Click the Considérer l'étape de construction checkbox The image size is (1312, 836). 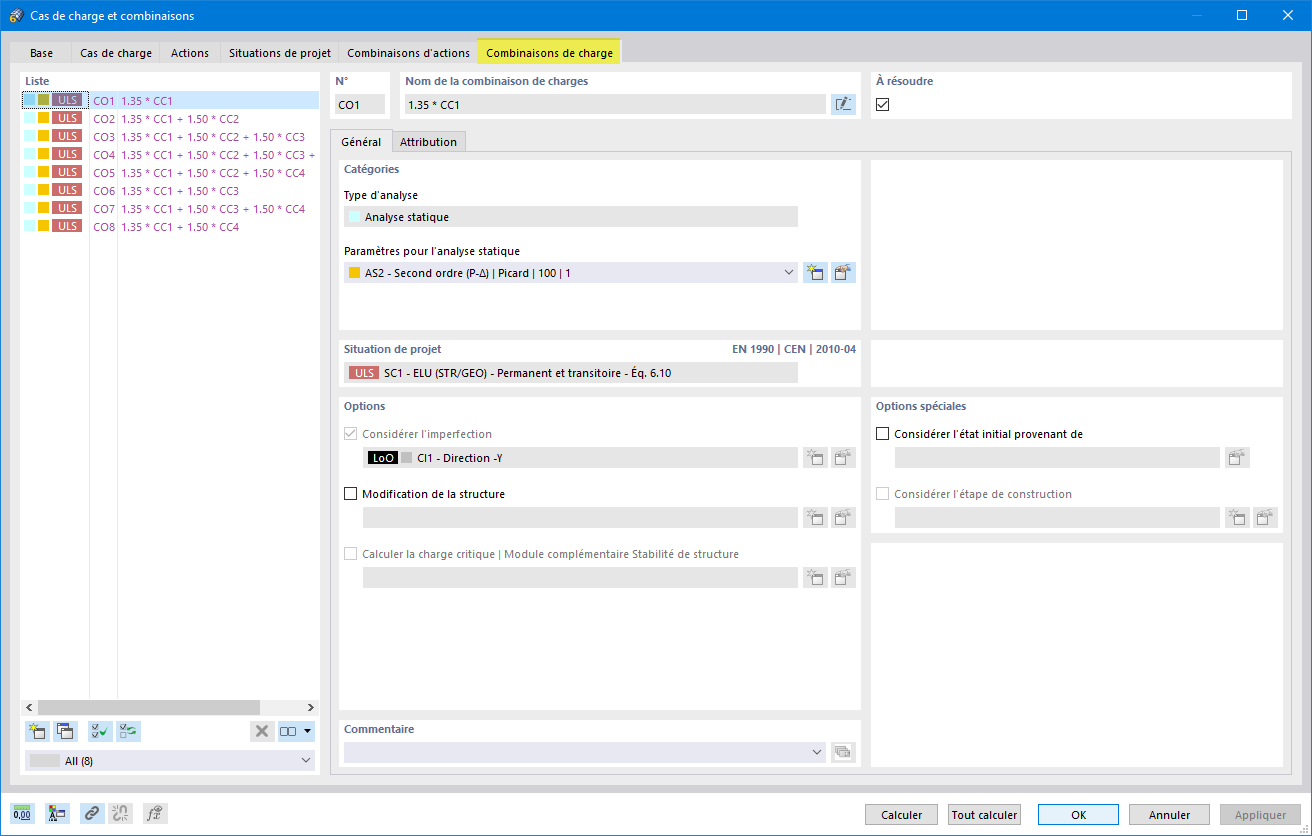pos(882,494)
